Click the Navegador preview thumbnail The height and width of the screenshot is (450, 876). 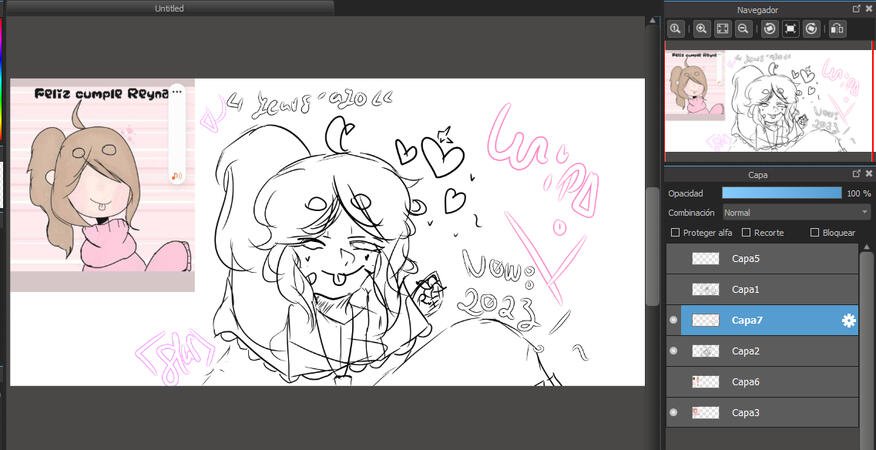768,98
